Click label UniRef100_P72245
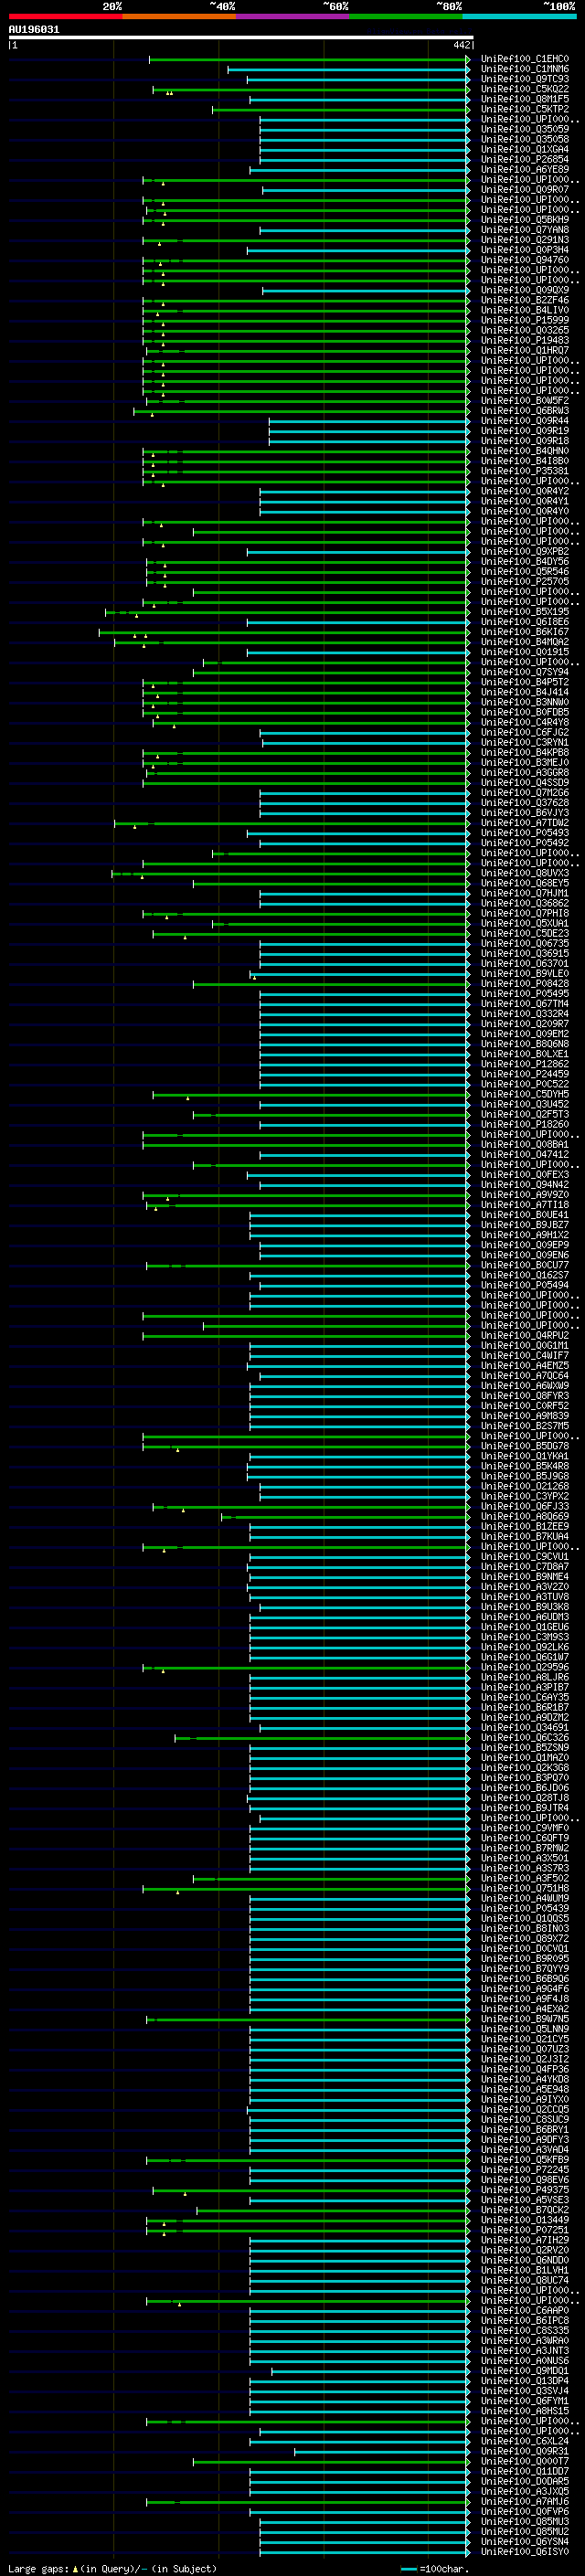The height and width of the screenshot is (2576, 585). 524,2170
